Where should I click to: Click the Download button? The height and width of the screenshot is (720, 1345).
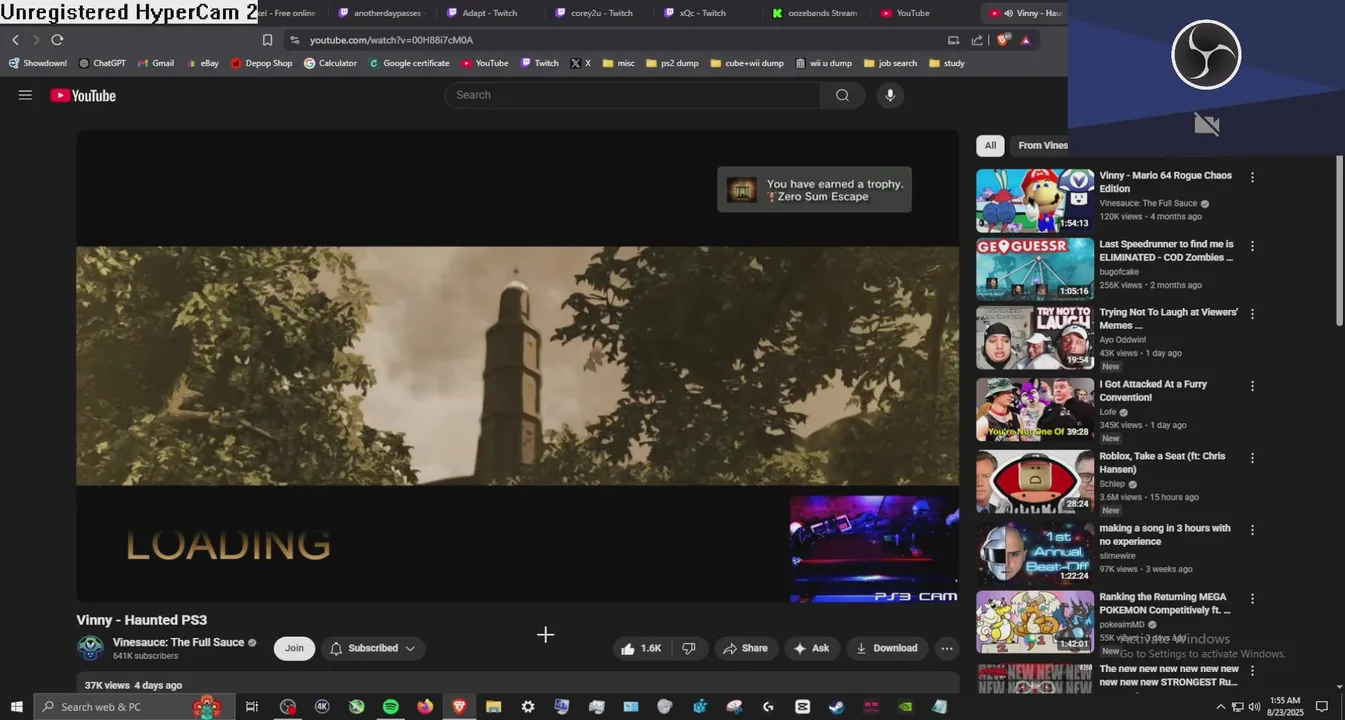[x=886, y=648]
